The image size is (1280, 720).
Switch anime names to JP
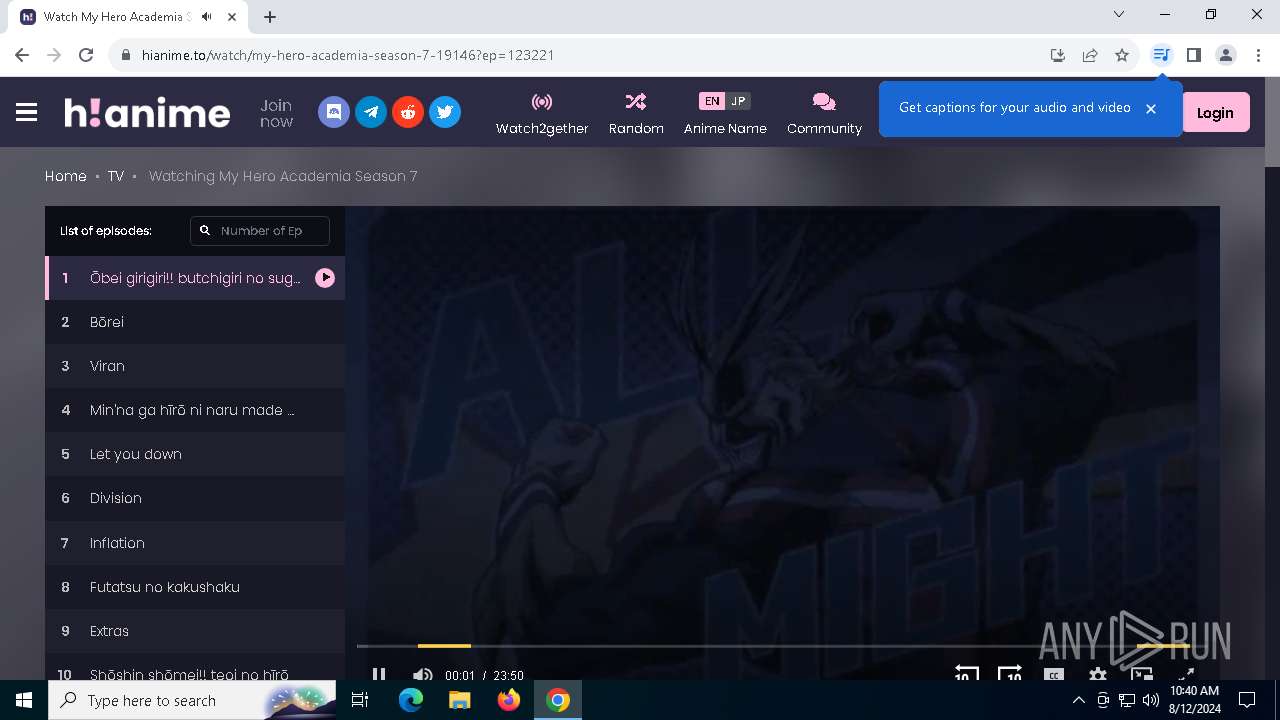[738, 101]
